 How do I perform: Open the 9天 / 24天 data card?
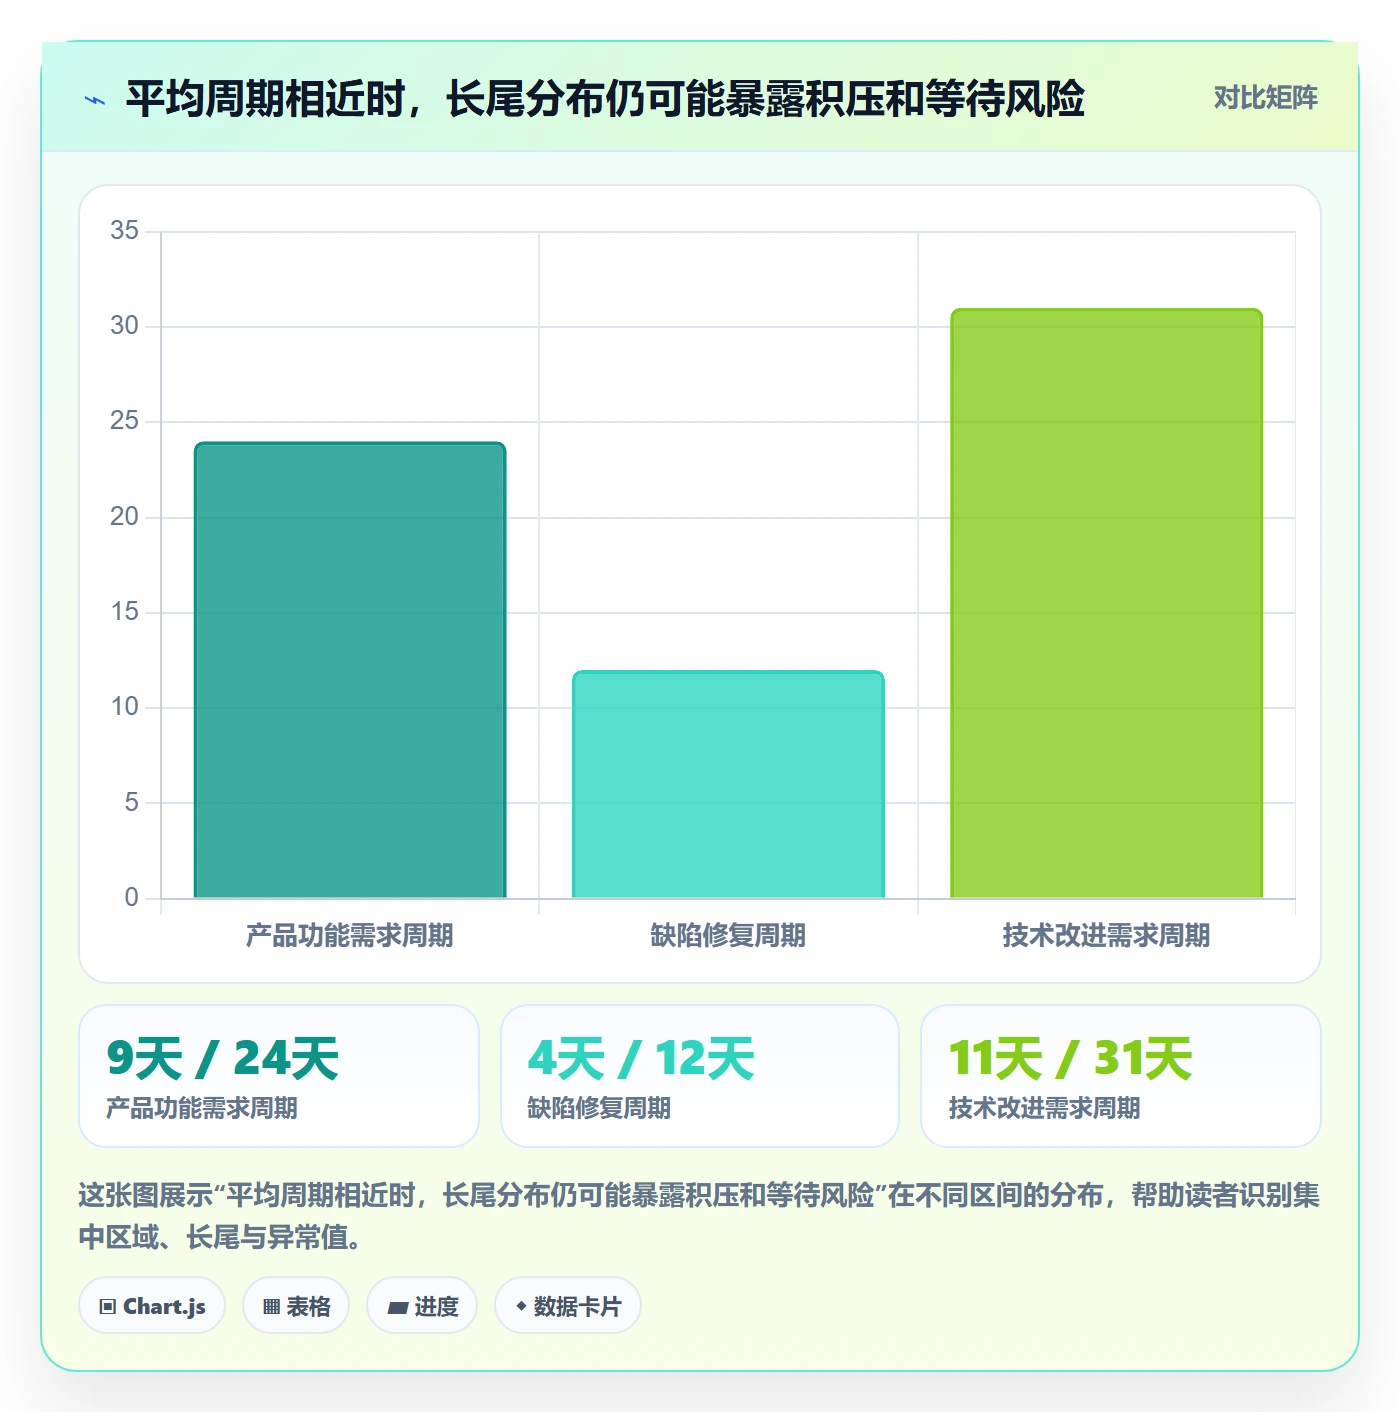coord(279,1076)
